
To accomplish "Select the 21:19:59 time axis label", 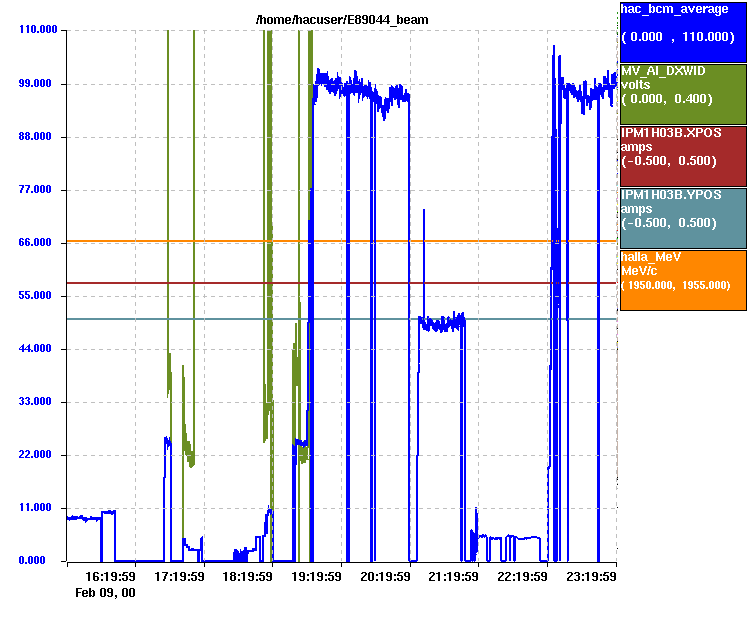I will click(452, 577).
